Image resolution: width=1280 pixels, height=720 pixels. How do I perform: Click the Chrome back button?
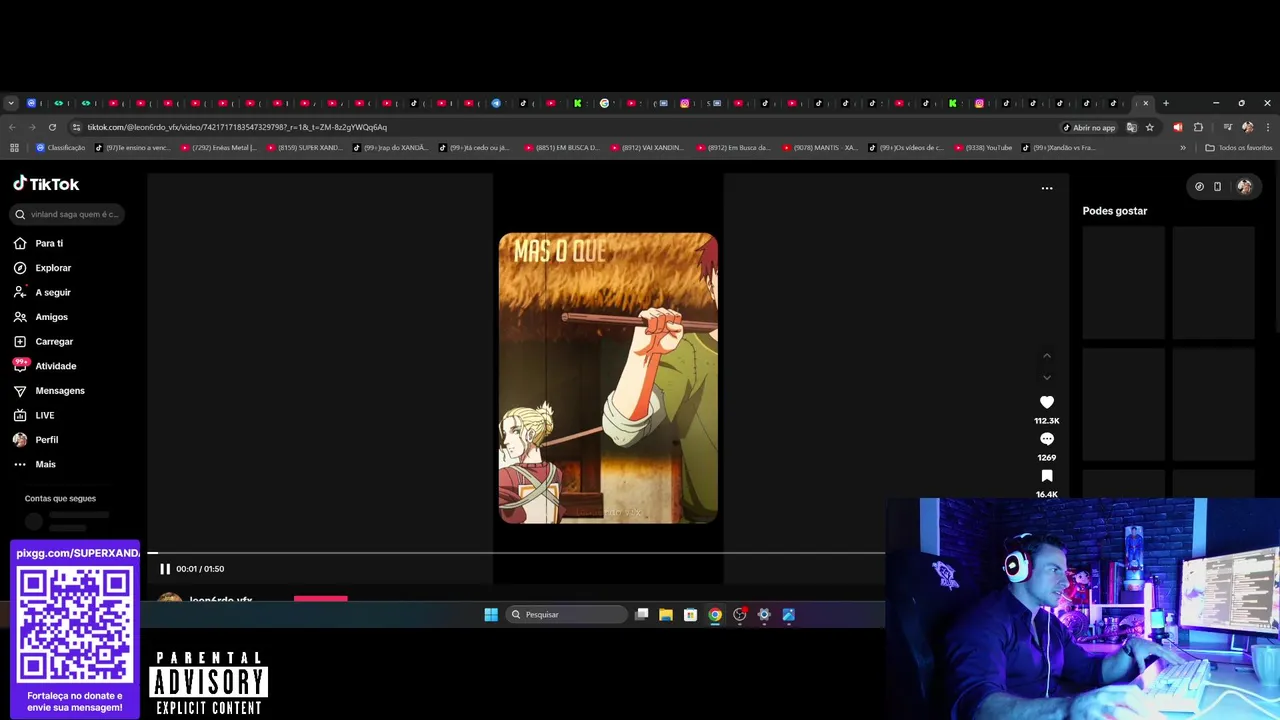(12, 127)
